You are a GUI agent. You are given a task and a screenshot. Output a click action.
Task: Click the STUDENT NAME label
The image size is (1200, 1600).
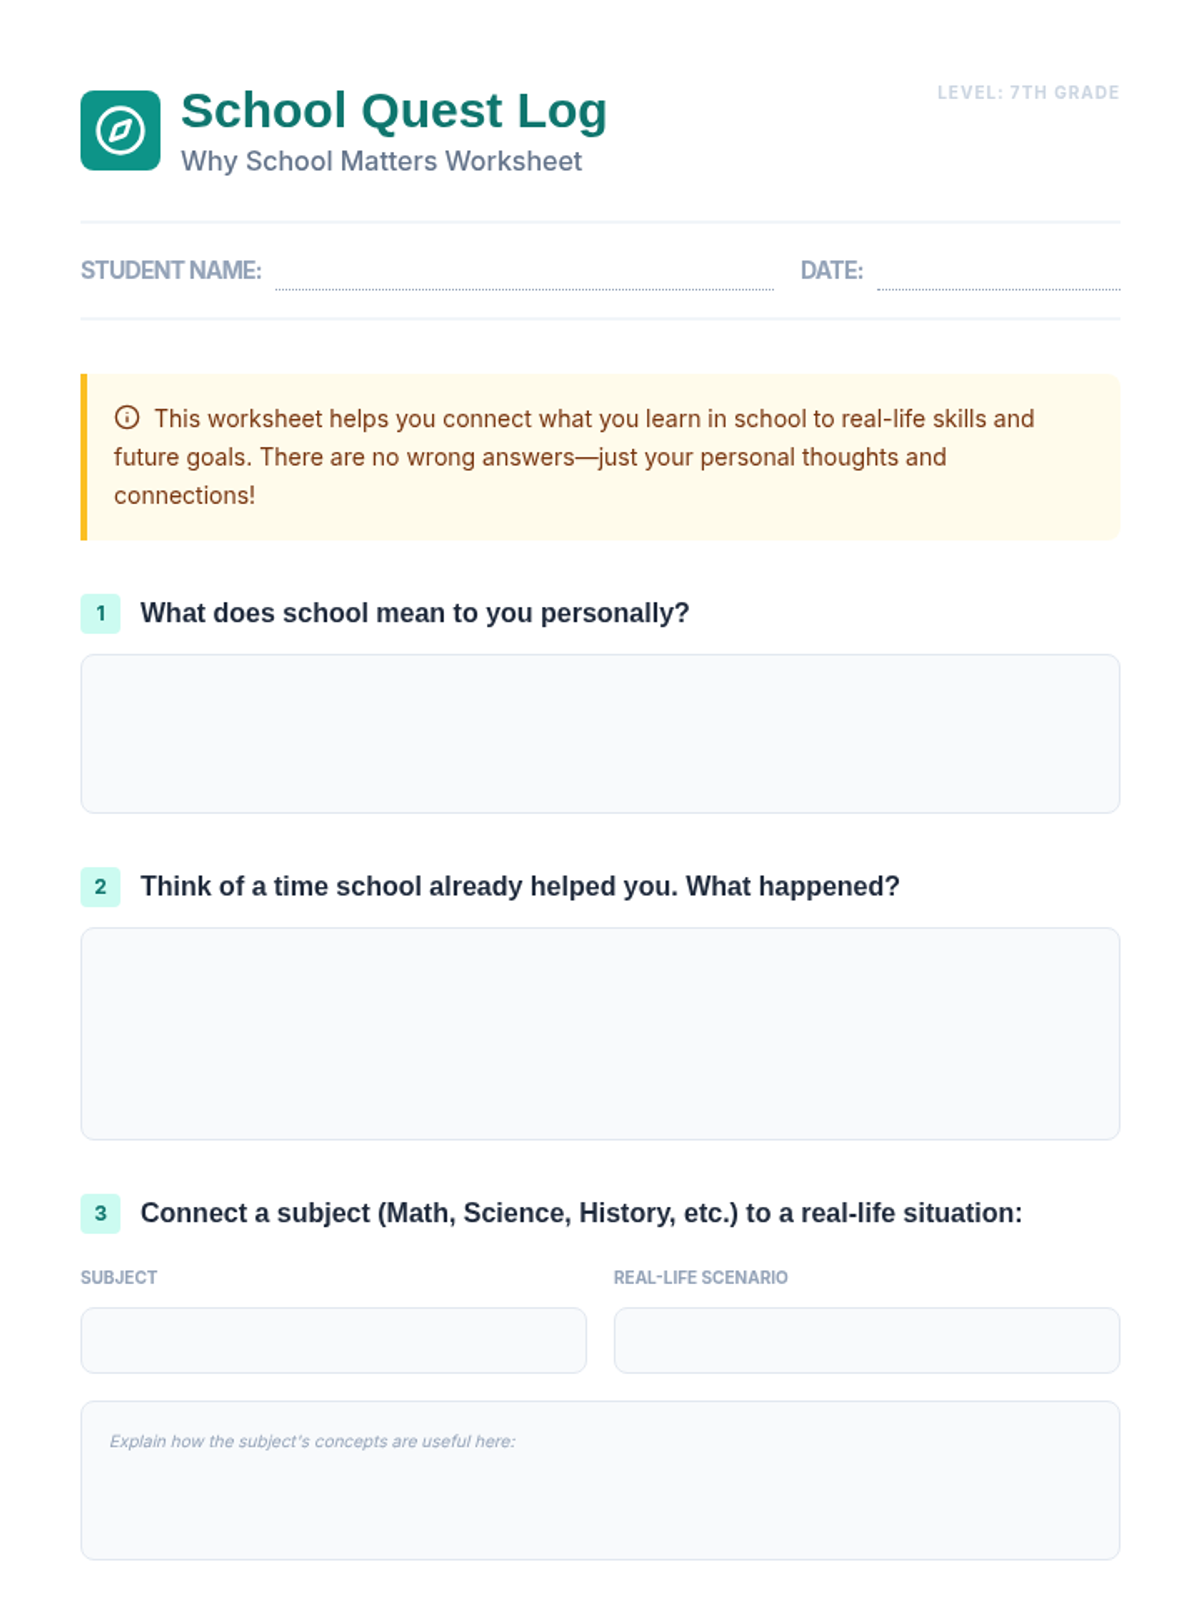coord(170,270)
